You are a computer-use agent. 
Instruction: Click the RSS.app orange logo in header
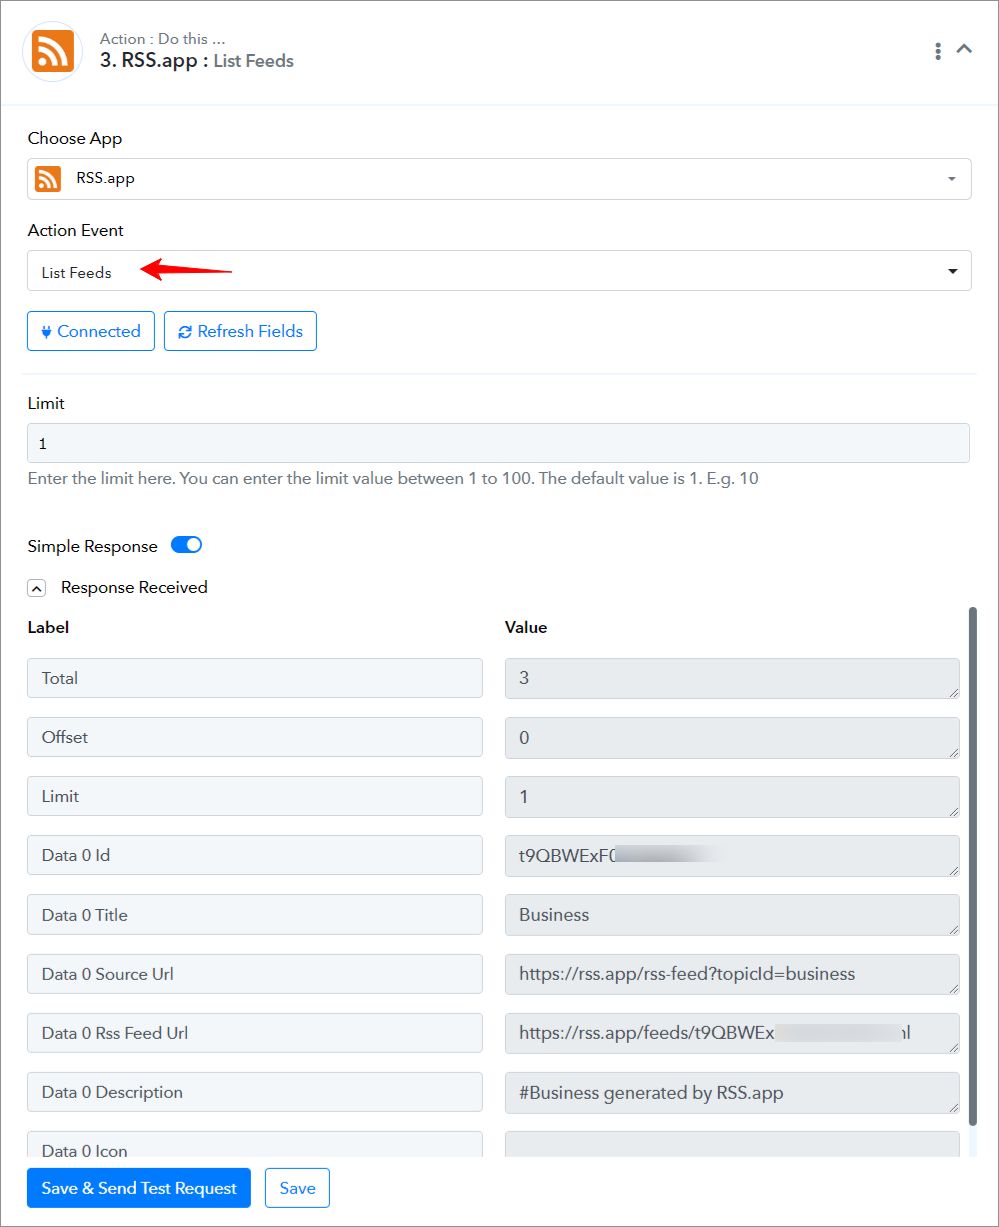[52, 51]
